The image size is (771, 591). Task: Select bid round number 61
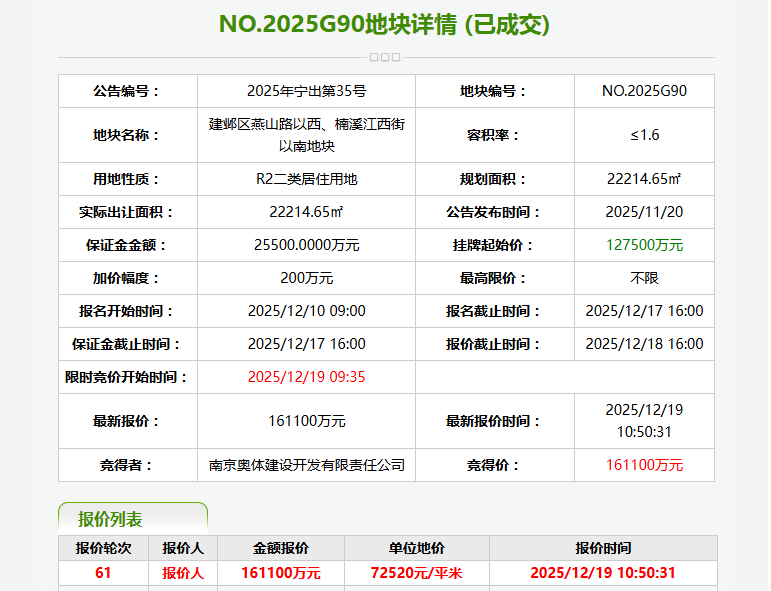[103, 573]
